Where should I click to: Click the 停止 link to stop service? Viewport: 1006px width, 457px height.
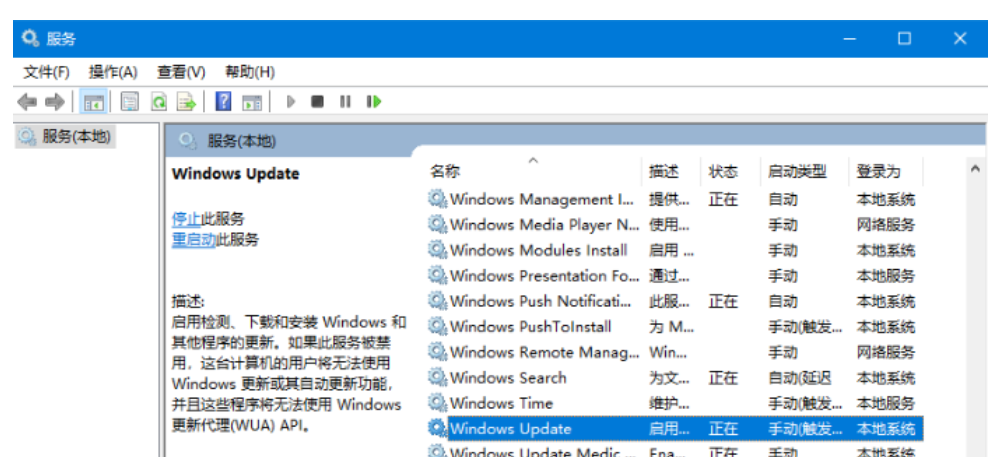click(186, 219)
